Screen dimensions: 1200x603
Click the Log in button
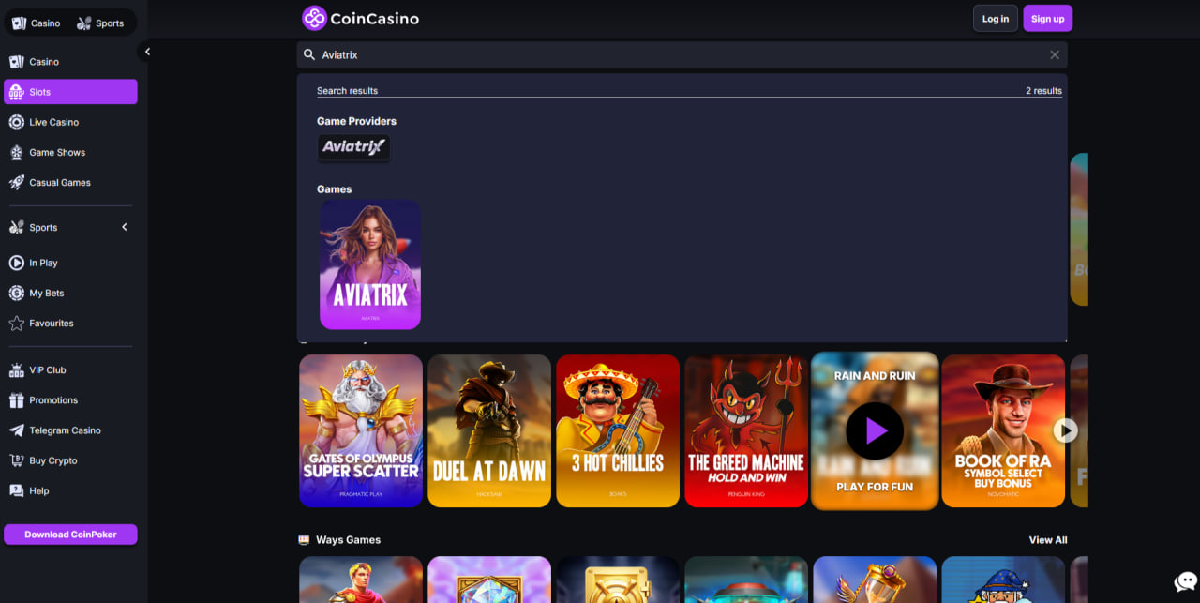click(x=995, y=19)
